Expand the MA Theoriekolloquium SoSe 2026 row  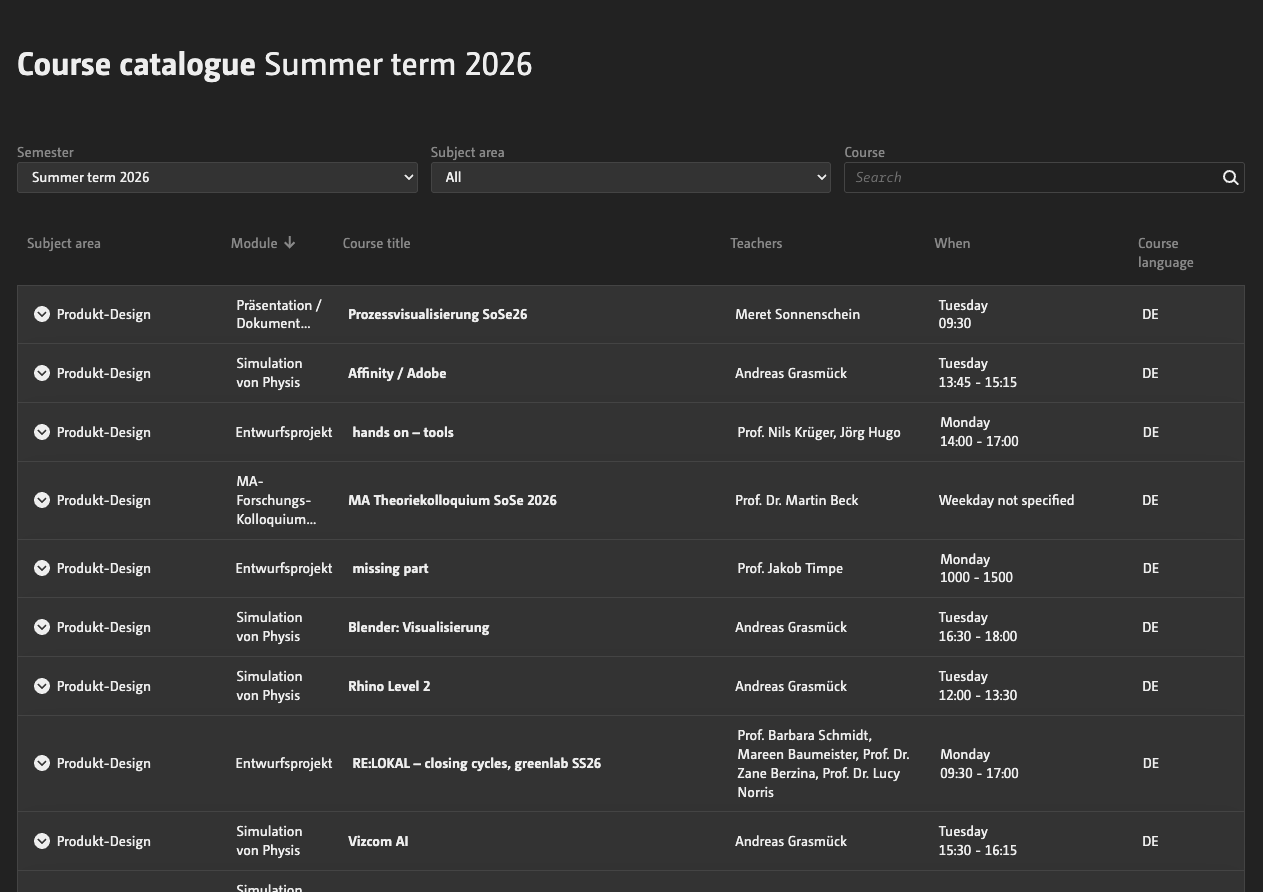[42, 500]
